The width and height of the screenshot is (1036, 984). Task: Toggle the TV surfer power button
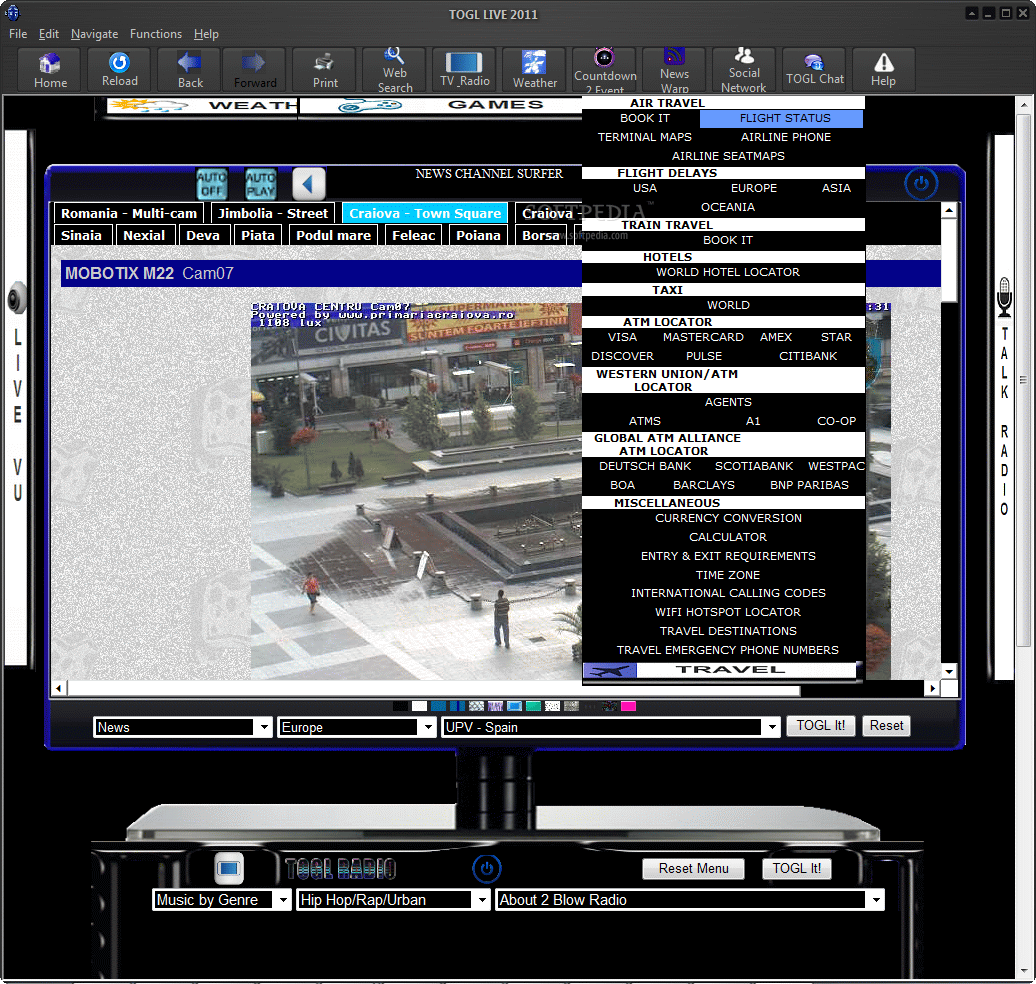pyautogui.click(x=921, y=183)
